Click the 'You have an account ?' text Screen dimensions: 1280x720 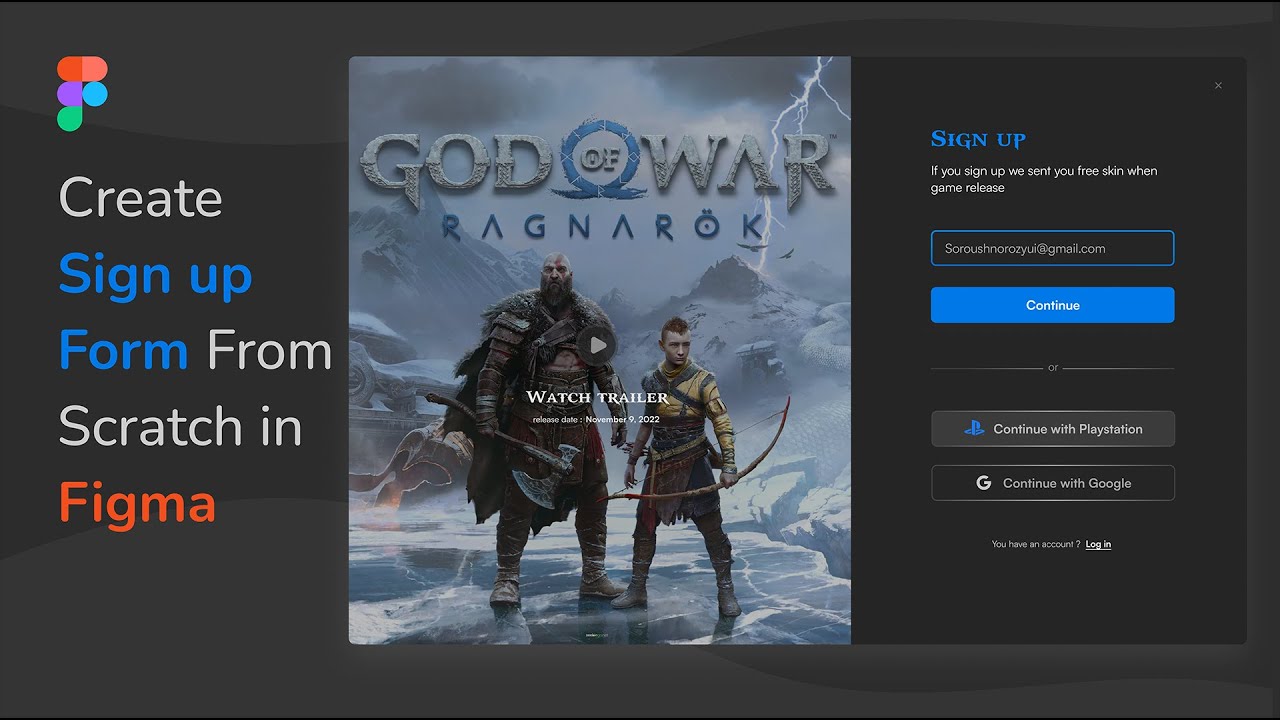(1036, 544)
